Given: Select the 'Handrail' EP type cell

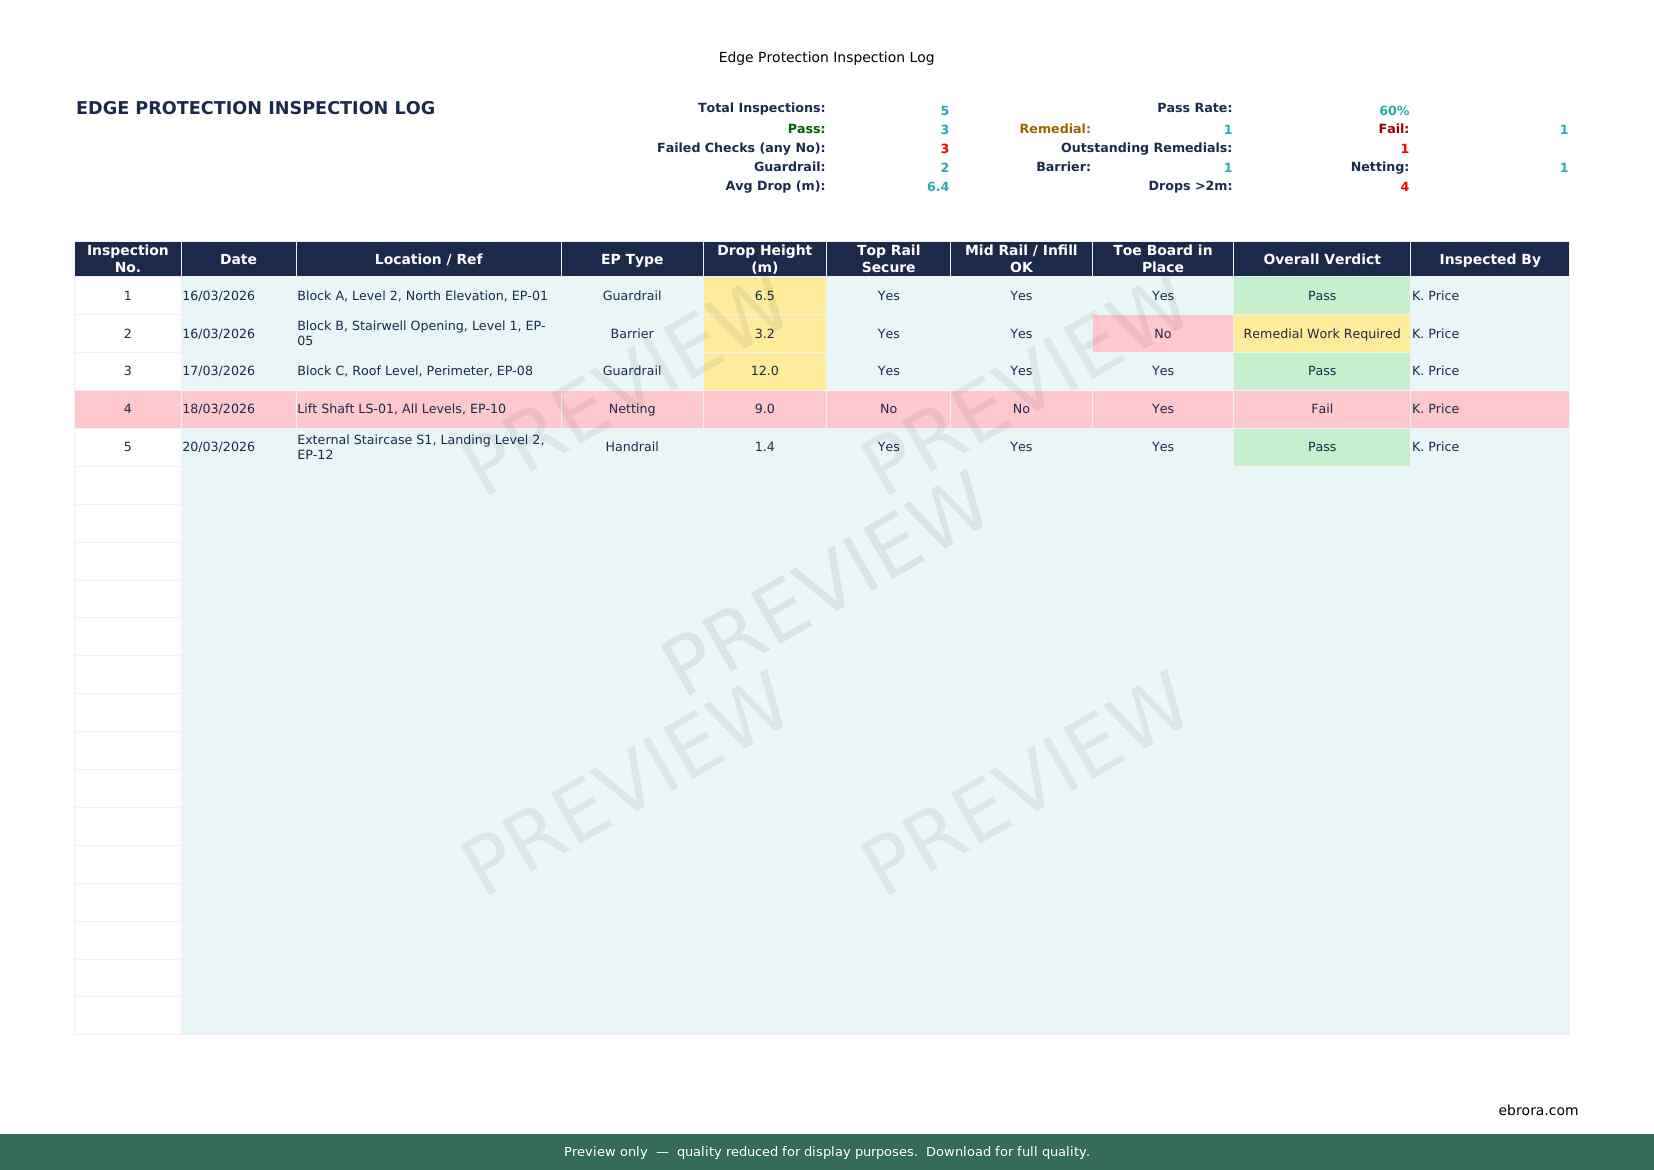Looking at the screenshot, I should click(x=632, y=447).
